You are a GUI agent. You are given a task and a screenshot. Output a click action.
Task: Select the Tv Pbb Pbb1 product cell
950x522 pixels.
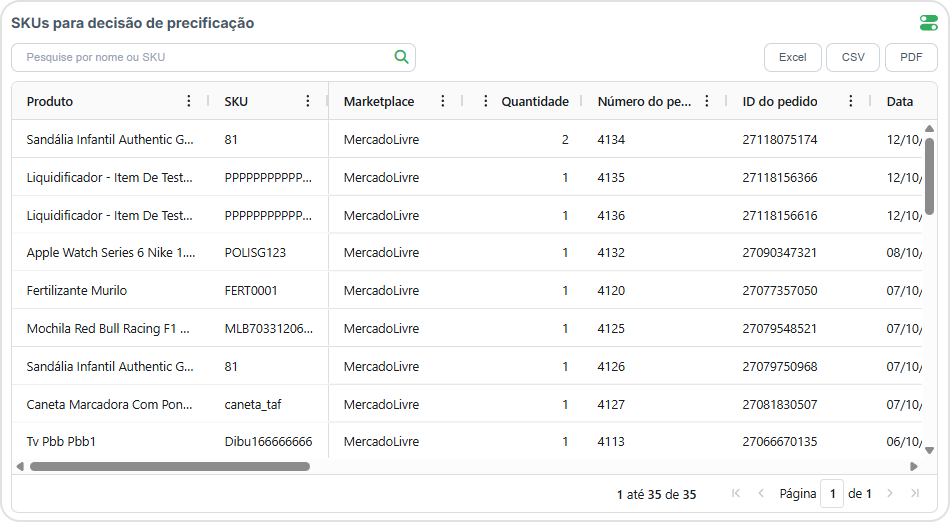point(61,441)
